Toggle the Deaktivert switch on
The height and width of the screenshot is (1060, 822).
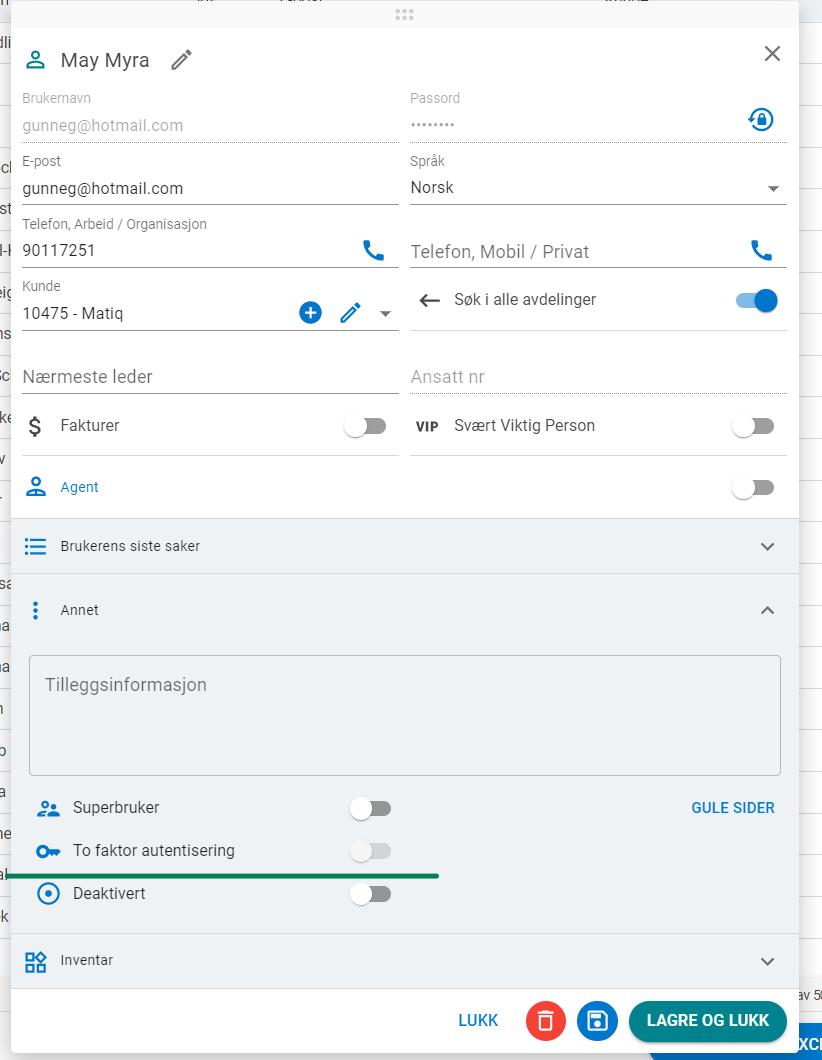370,894
